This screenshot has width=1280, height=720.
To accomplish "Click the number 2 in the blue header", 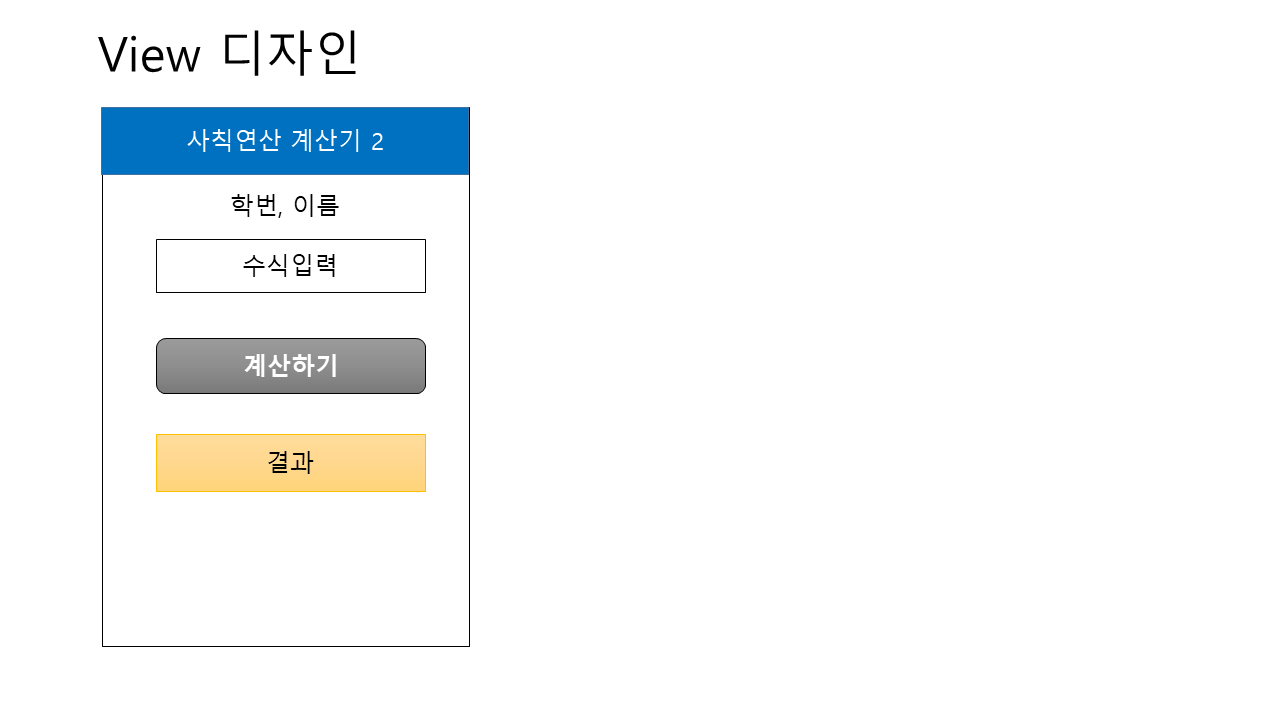I will (x=377, y=142).
